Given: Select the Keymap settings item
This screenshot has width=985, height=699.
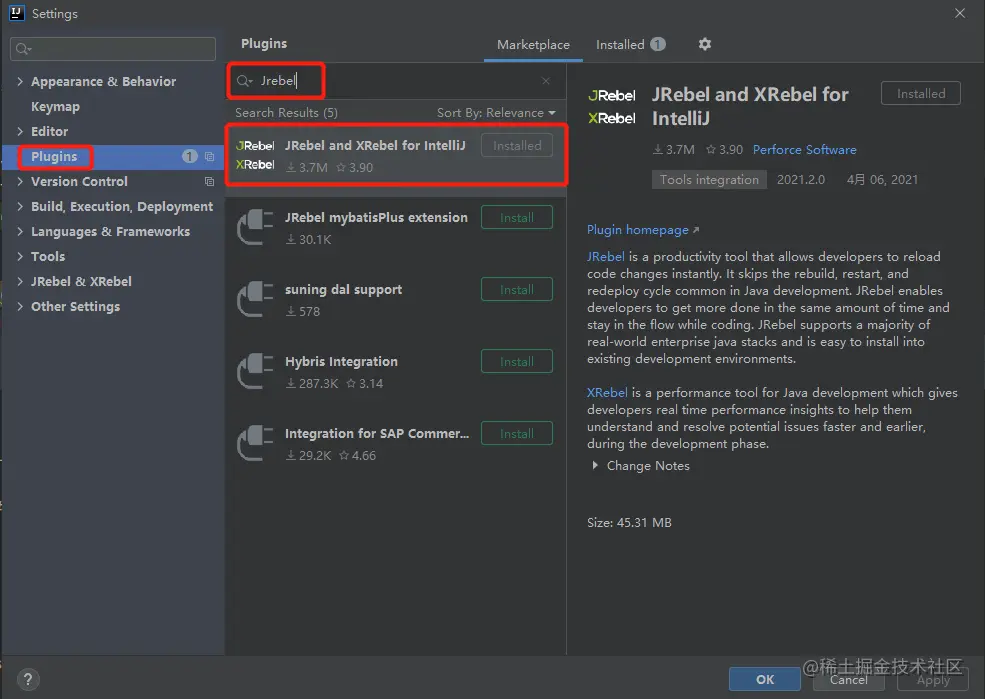Looking at the screenshot, I should pos(55,107).
